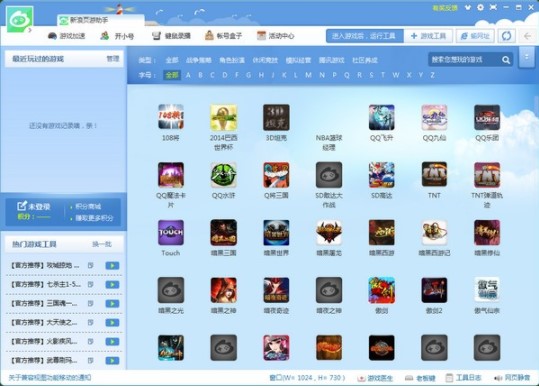Viewport: 539px width, 388px height.
Task: Click the green app logo at top left
Action: pyautogui.click(x=20, y=19)
